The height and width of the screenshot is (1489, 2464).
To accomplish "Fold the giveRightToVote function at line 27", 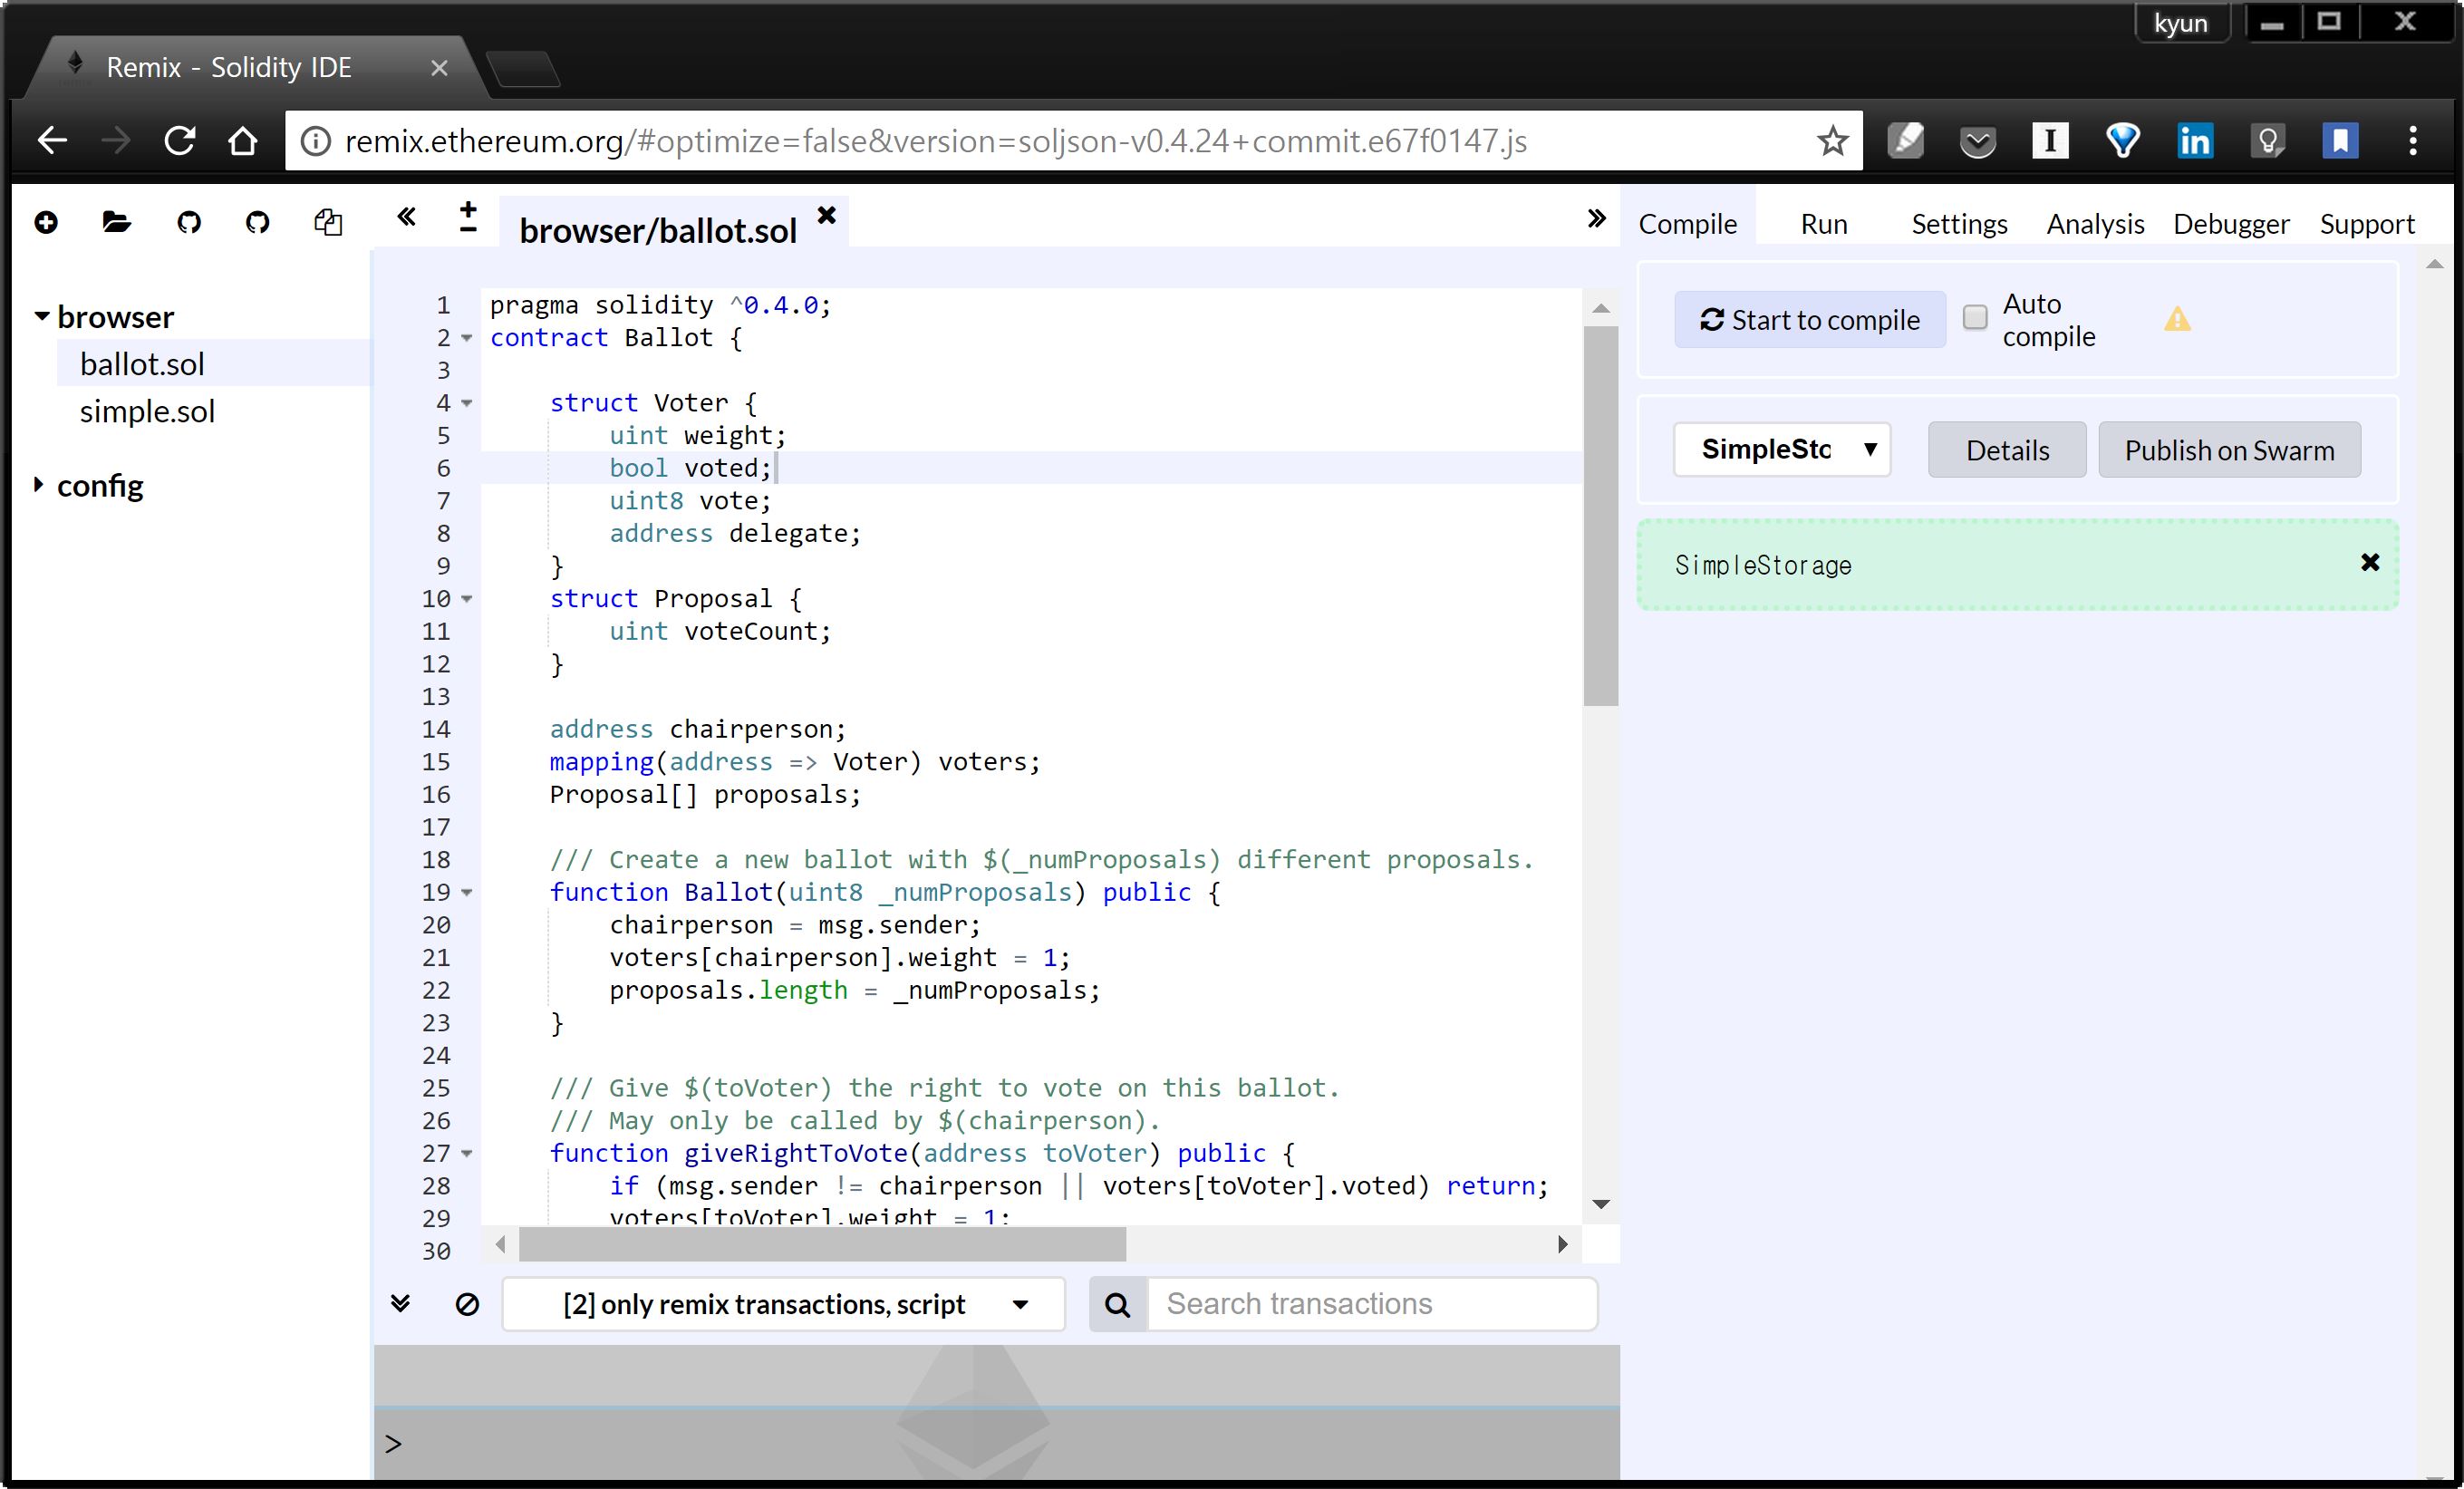I will [466, 1153].
